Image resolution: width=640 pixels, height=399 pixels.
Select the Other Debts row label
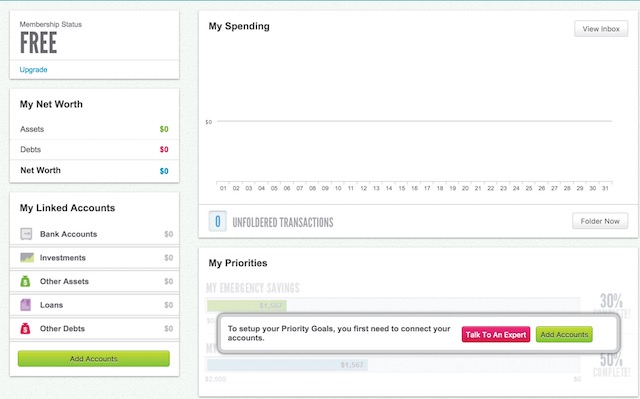click(x=62, y=328)
